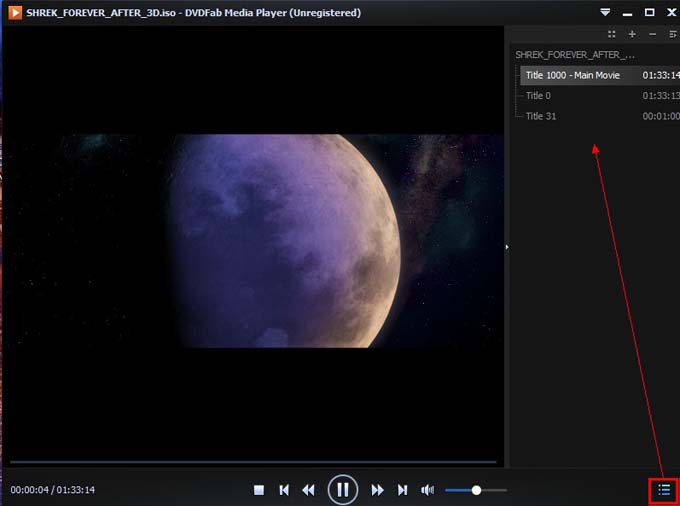Click the elapsed time display 00:00:04

pos(29,490)
